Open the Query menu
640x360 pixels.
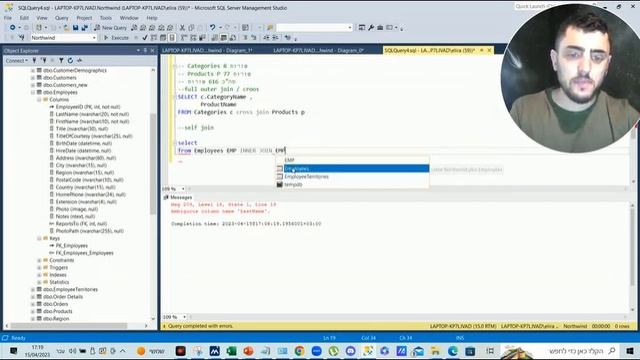click(x=62, y=18)
